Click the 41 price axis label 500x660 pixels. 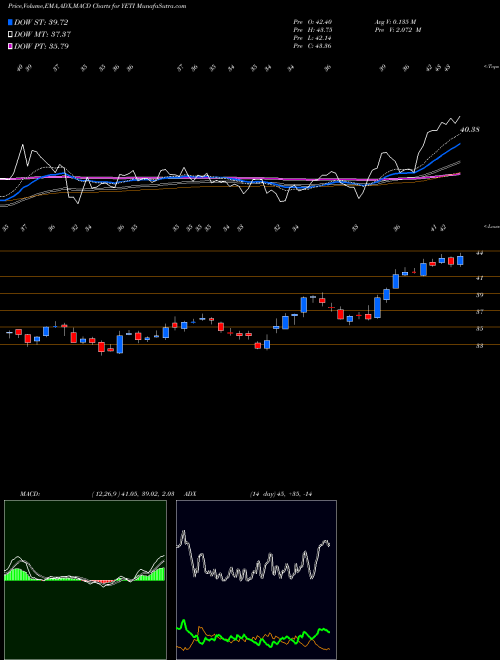(x=479, y=278)
